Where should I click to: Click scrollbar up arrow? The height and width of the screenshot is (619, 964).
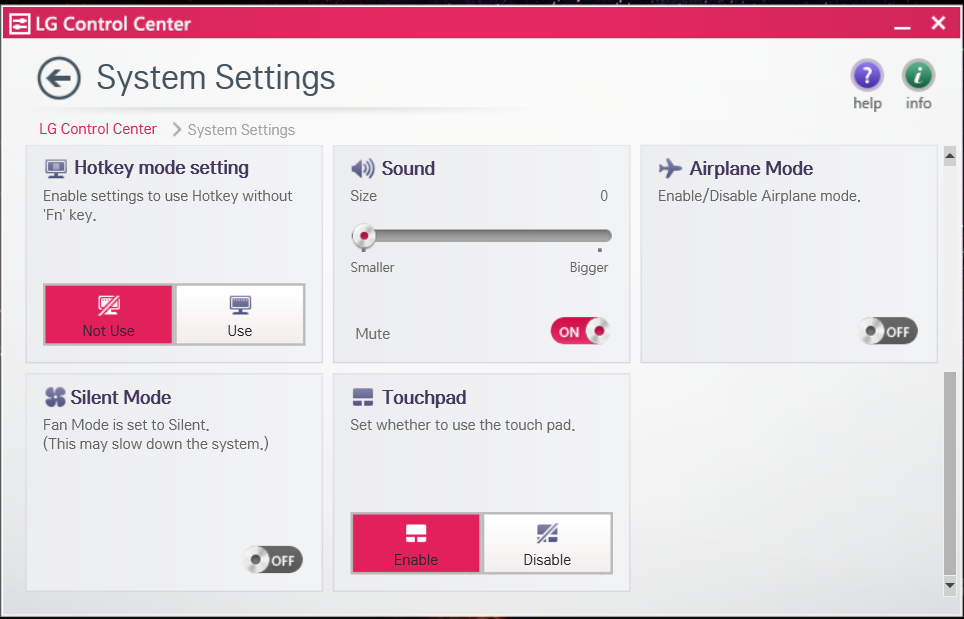pyautogui.click(x=950, y=156)
